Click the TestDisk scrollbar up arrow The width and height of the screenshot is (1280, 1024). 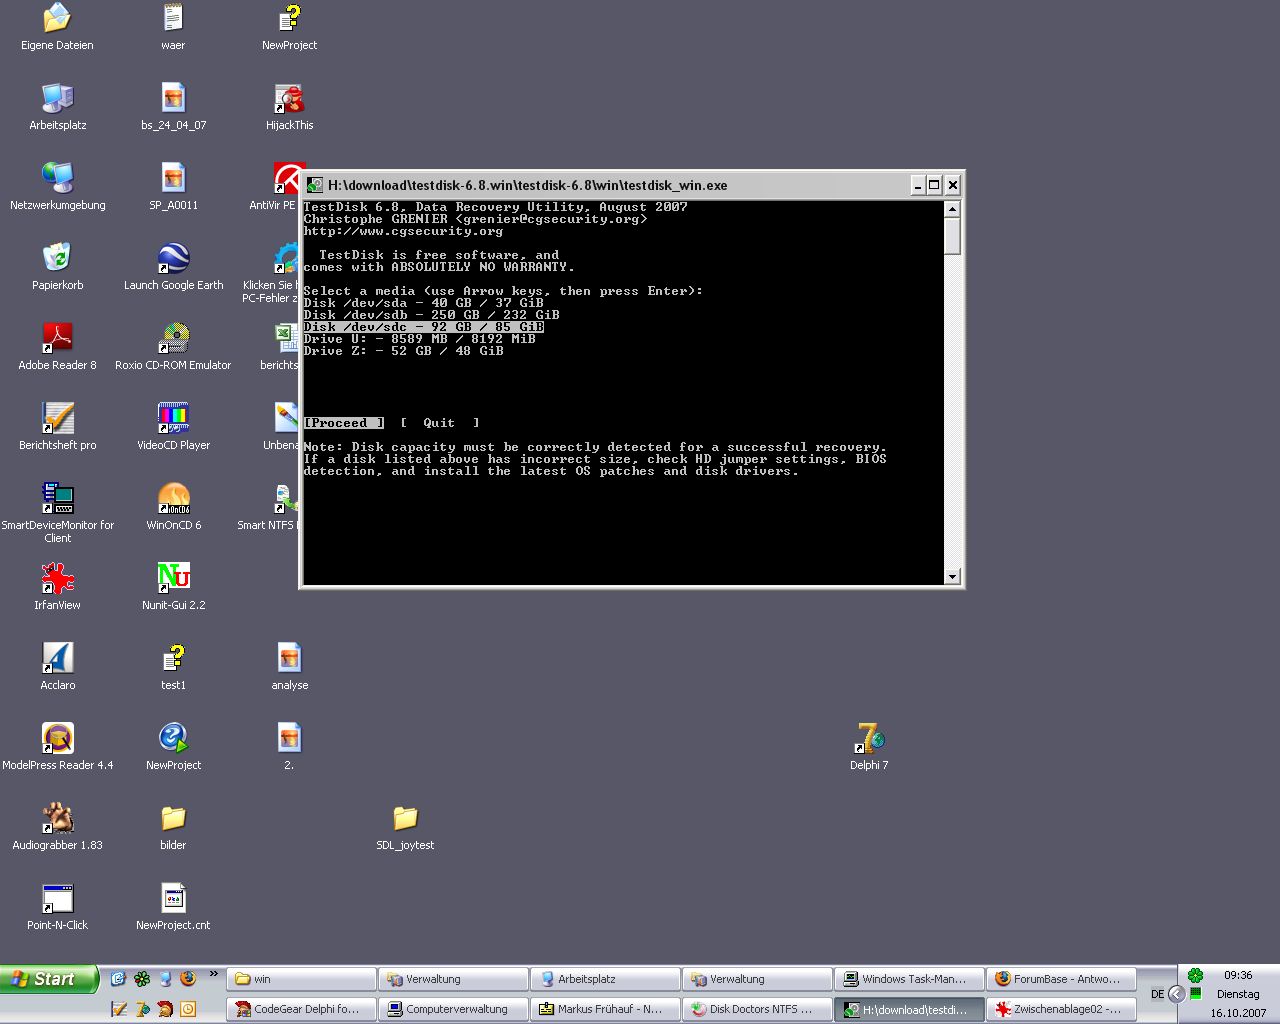pos(952,209)
